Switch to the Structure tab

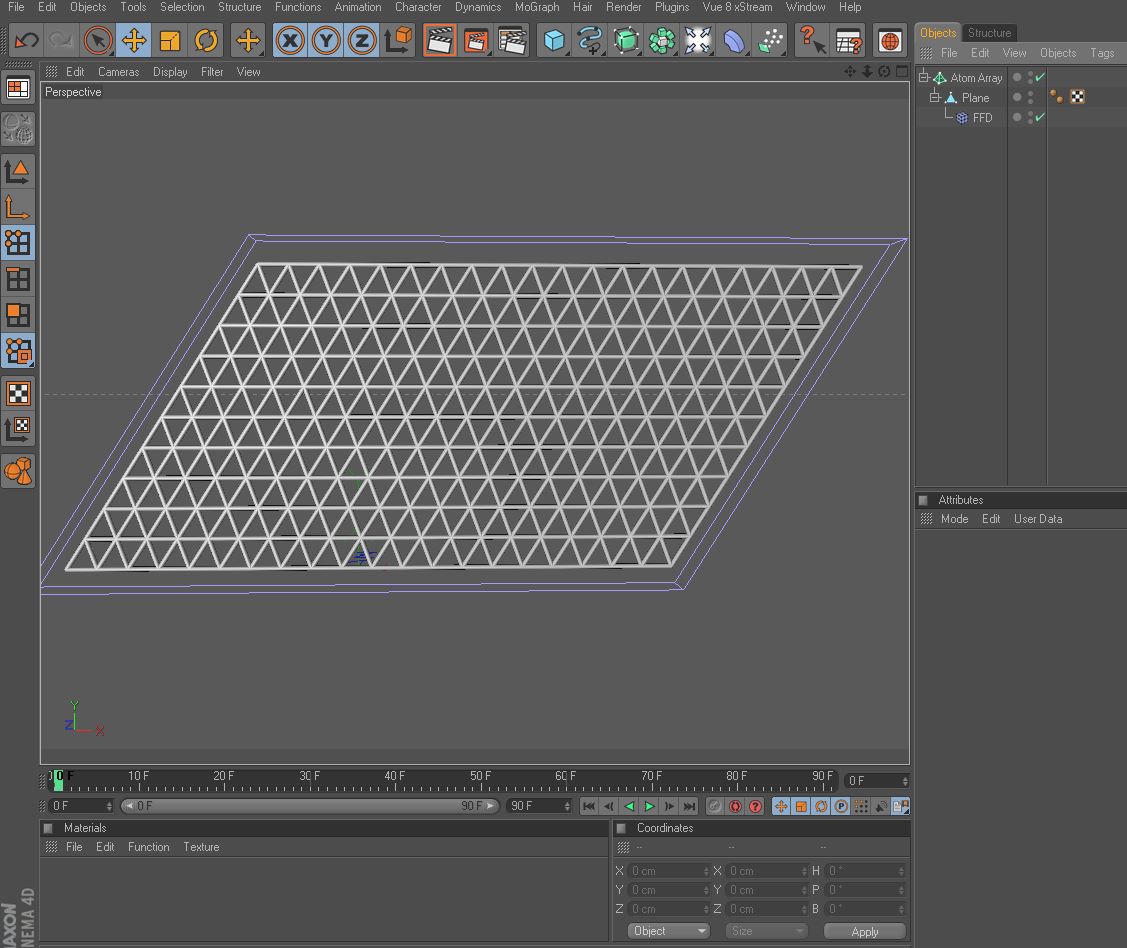pos(989,33)
